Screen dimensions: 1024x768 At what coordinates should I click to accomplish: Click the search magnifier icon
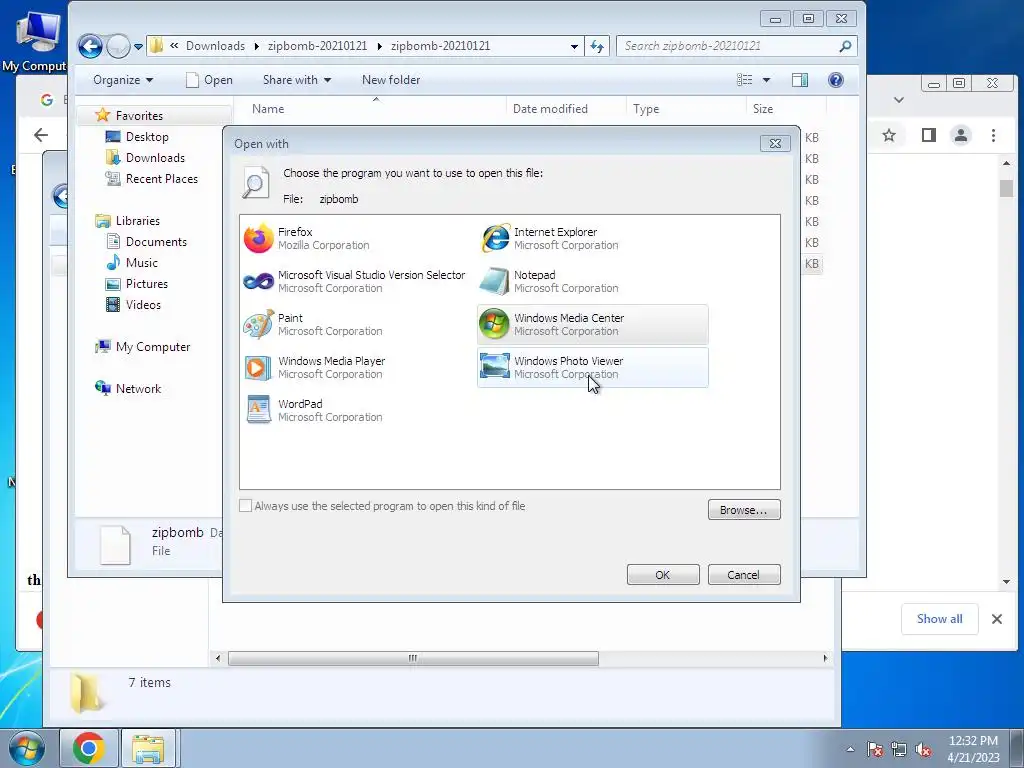pos(846,46)
